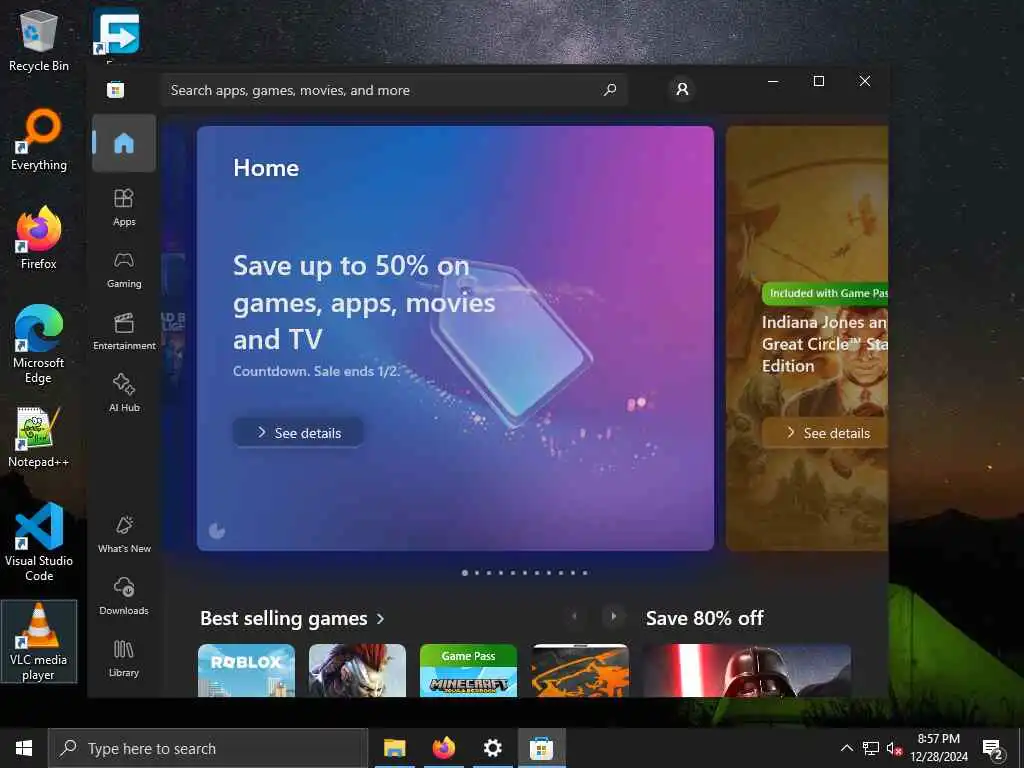Image resolution: width=1024 pixels, height=768 pixels.
Task: Open the Everything search desktop shortcut
Action: (x=39, y=140)
